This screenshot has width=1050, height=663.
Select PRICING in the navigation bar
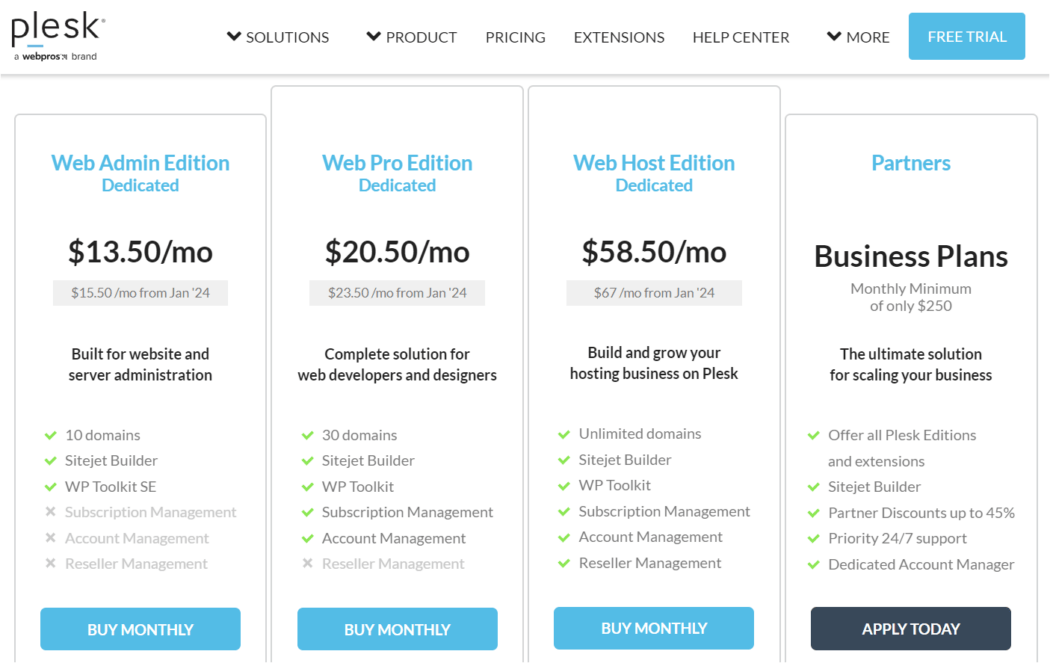[515, 37]
